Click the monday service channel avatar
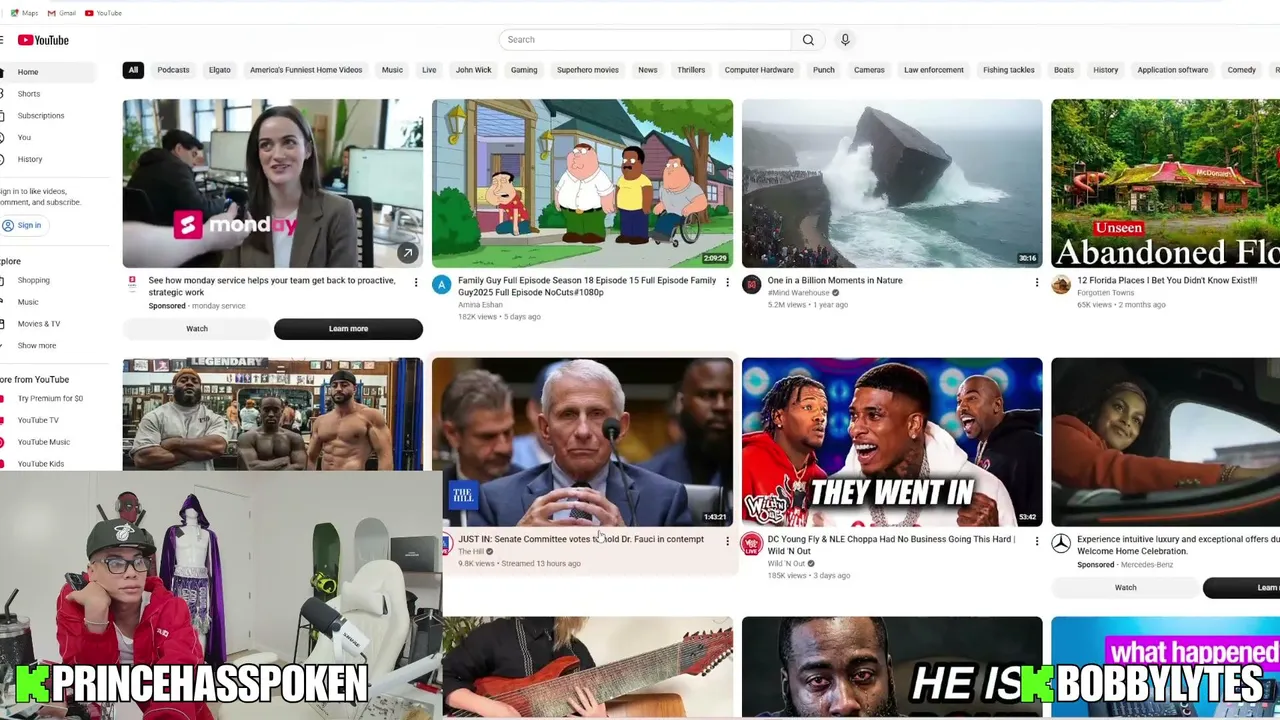The height and width of the screenshot is (720, 1280). coord(132,285)
